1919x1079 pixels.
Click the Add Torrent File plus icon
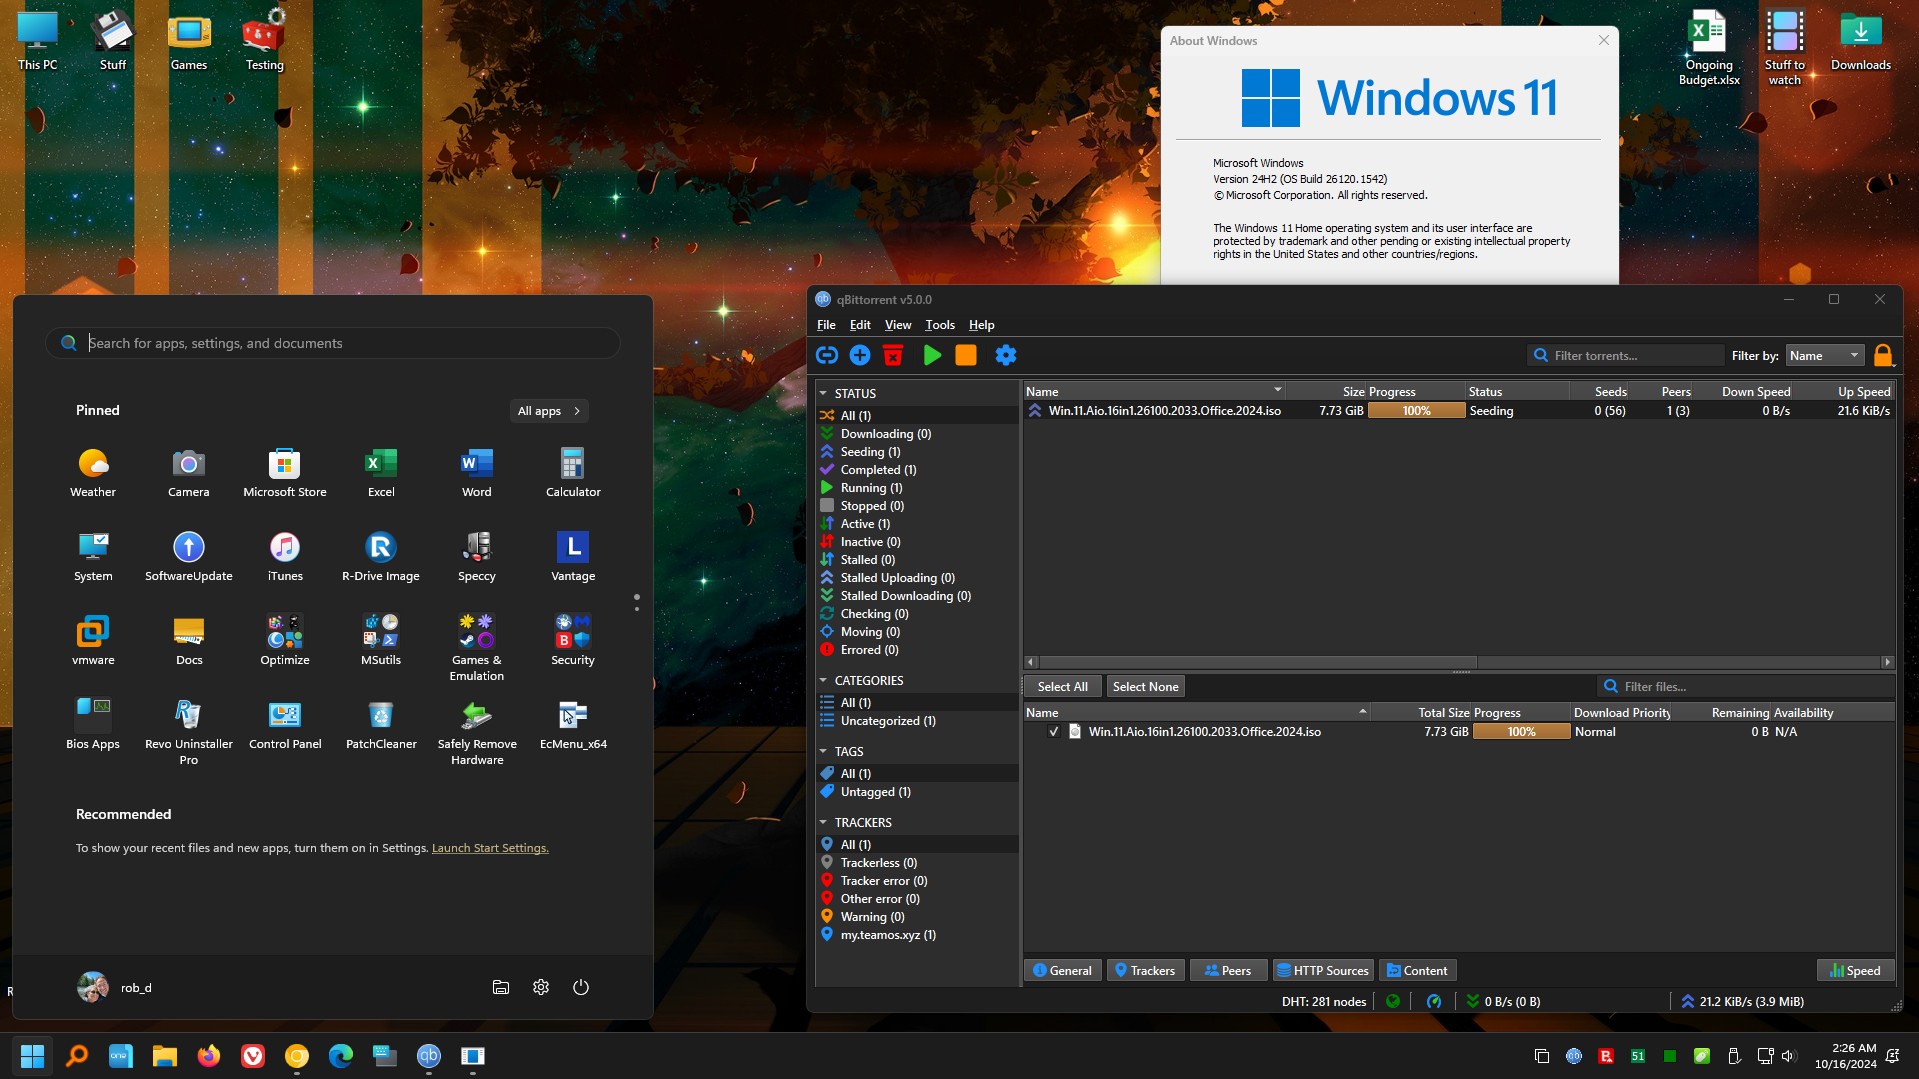click(860, 355)
